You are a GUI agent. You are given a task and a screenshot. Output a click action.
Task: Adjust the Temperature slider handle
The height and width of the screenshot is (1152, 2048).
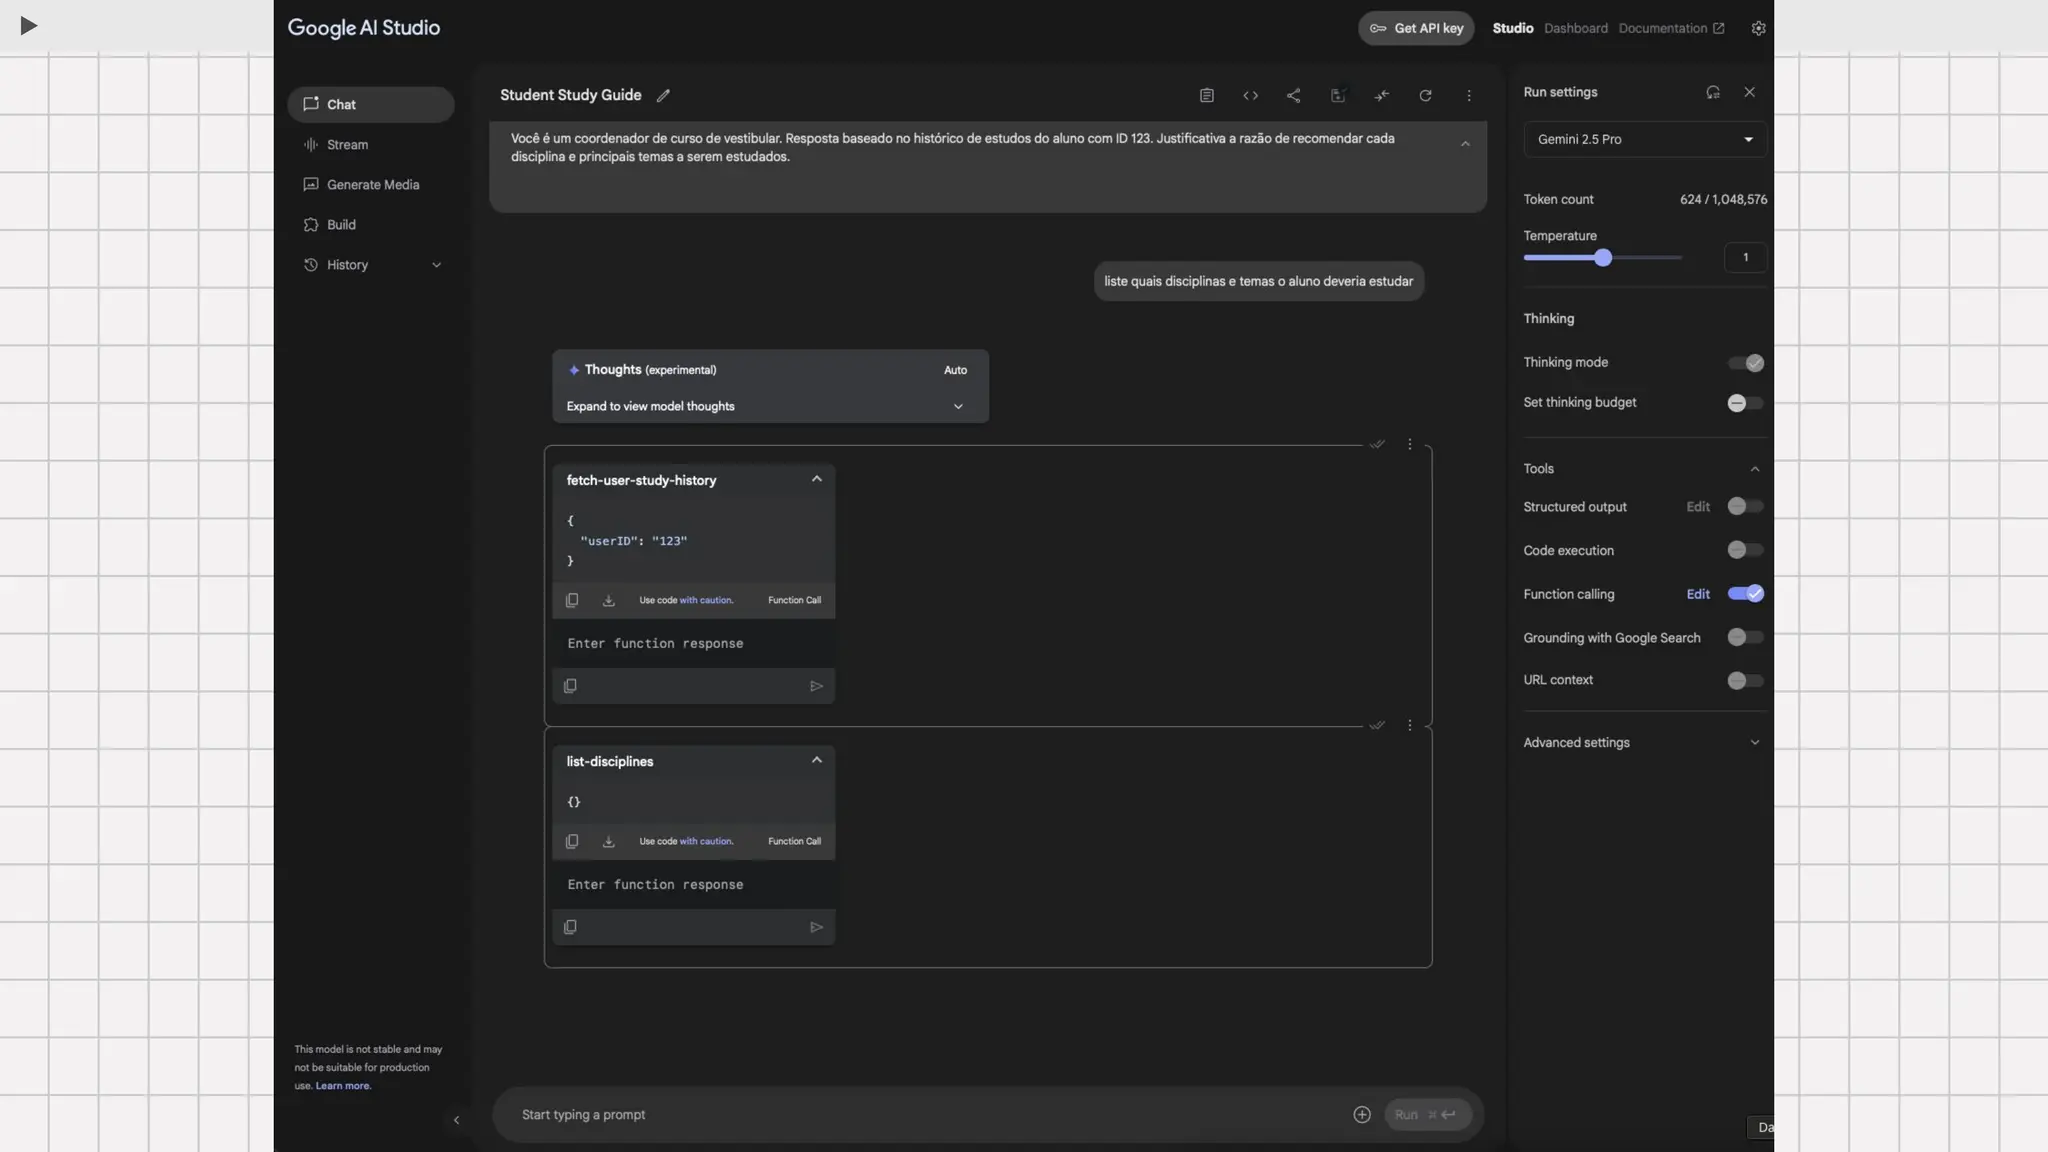[1603, 258]
